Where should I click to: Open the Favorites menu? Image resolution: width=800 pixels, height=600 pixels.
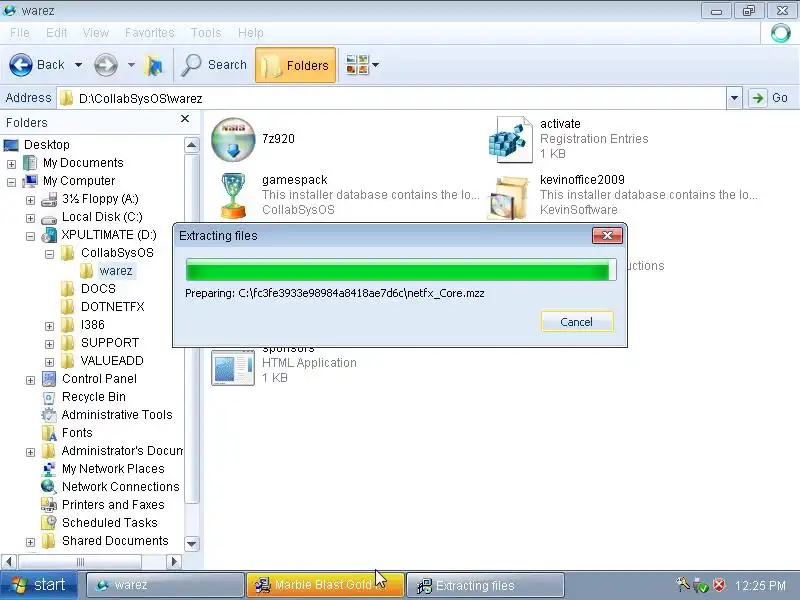[x=149, y=33]
